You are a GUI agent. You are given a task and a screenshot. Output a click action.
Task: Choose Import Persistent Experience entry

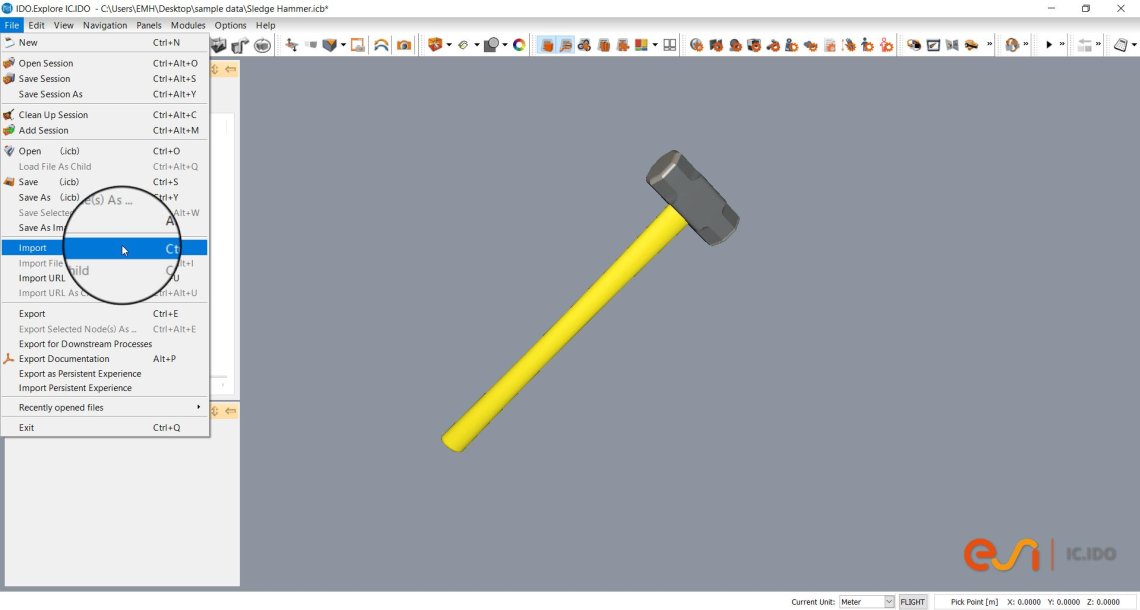(x=105, y=388)
